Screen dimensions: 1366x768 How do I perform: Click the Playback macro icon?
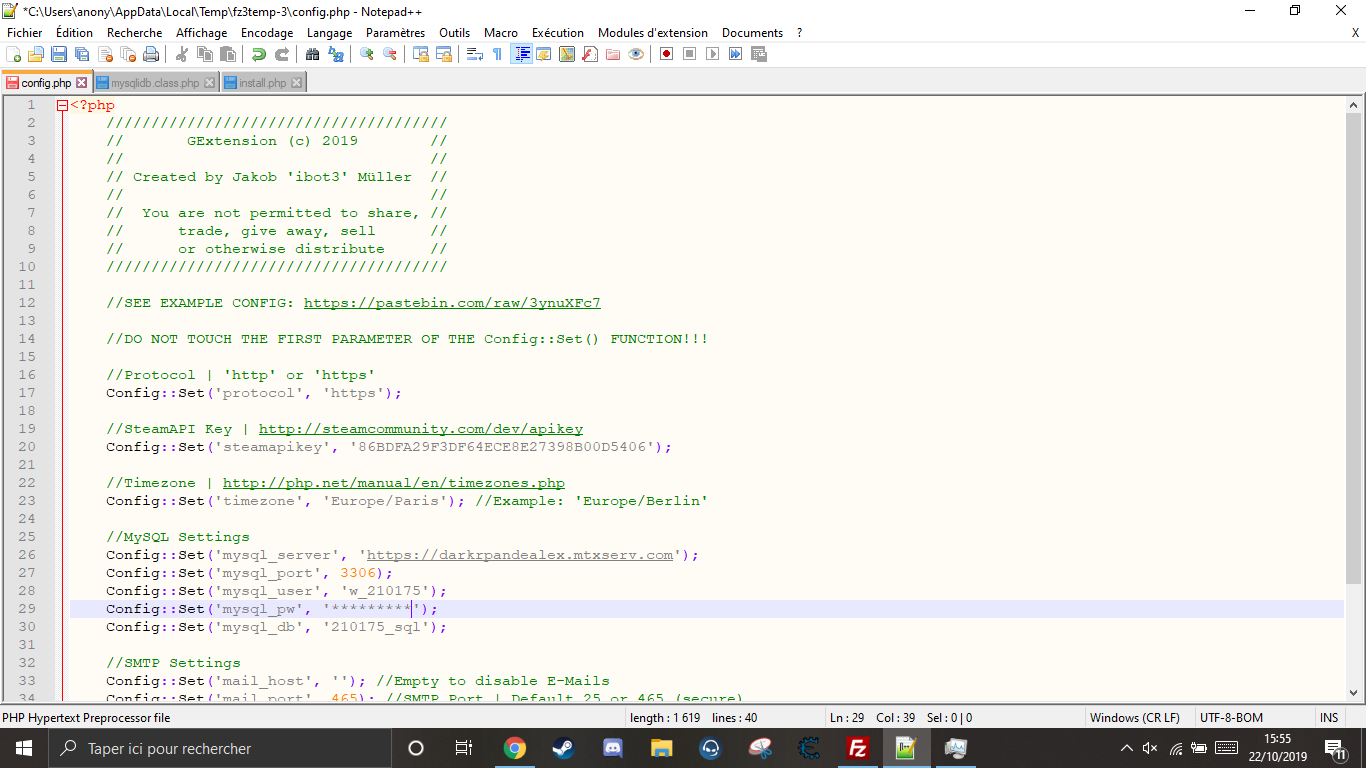tap(712, 54)
